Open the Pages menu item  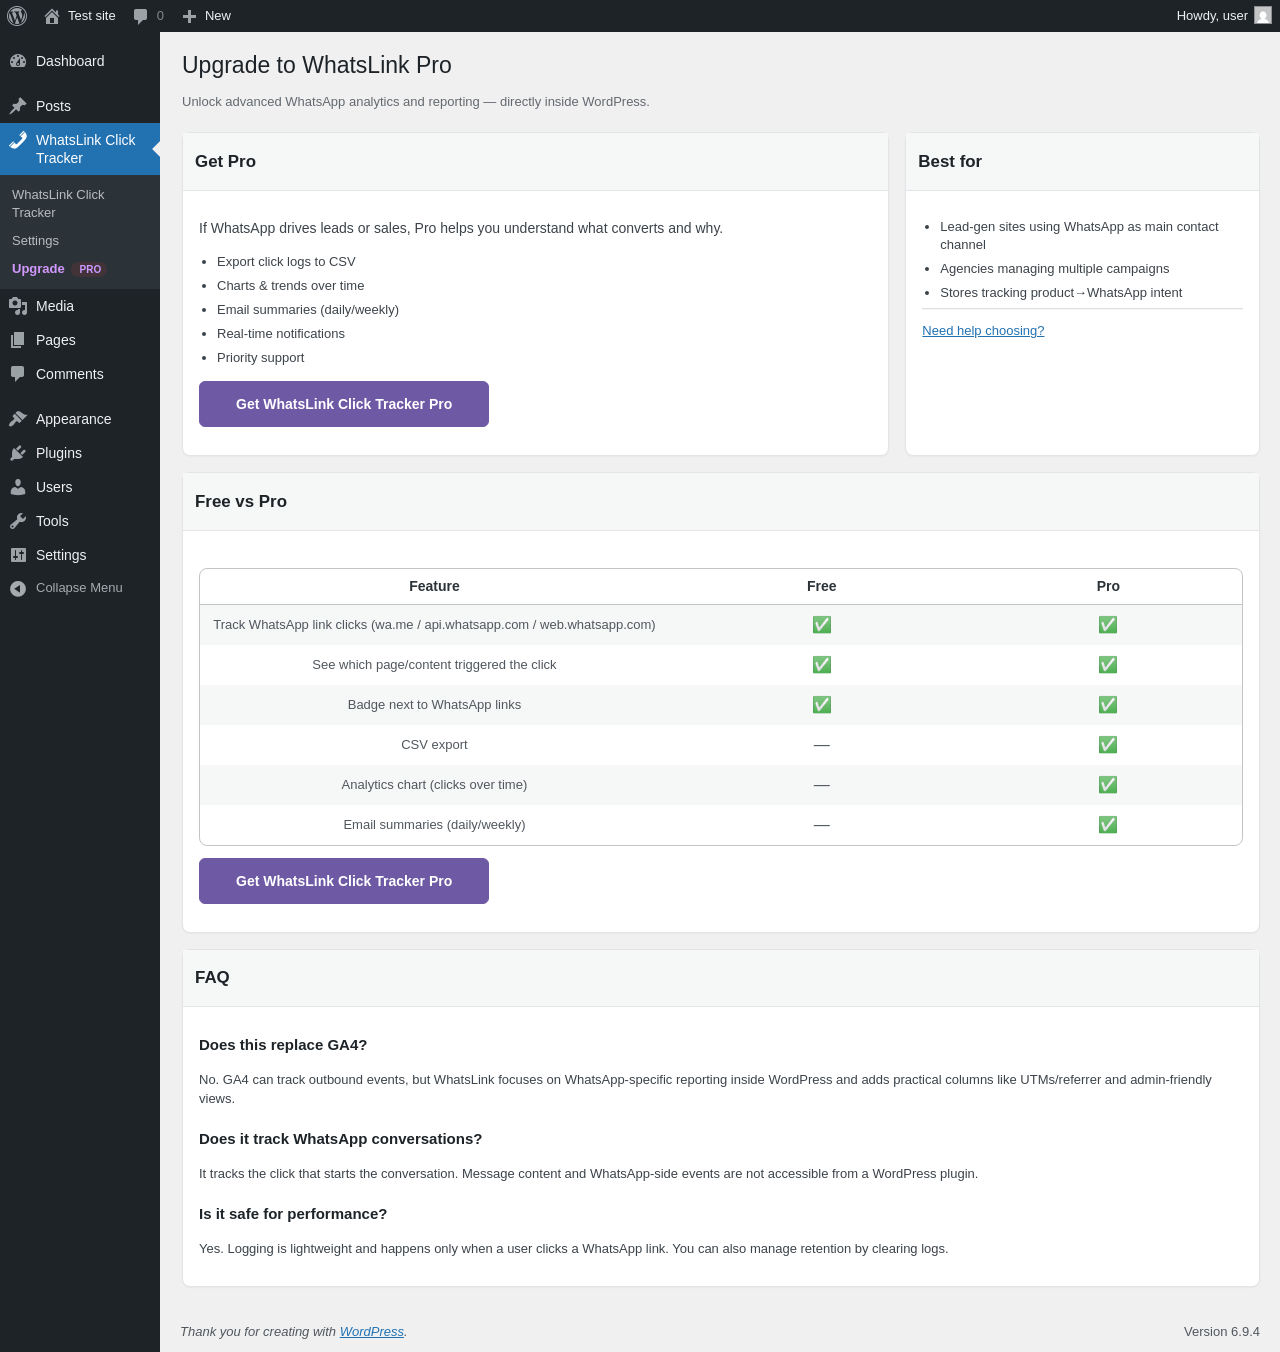pyautogui.click(x=56, y=340)
